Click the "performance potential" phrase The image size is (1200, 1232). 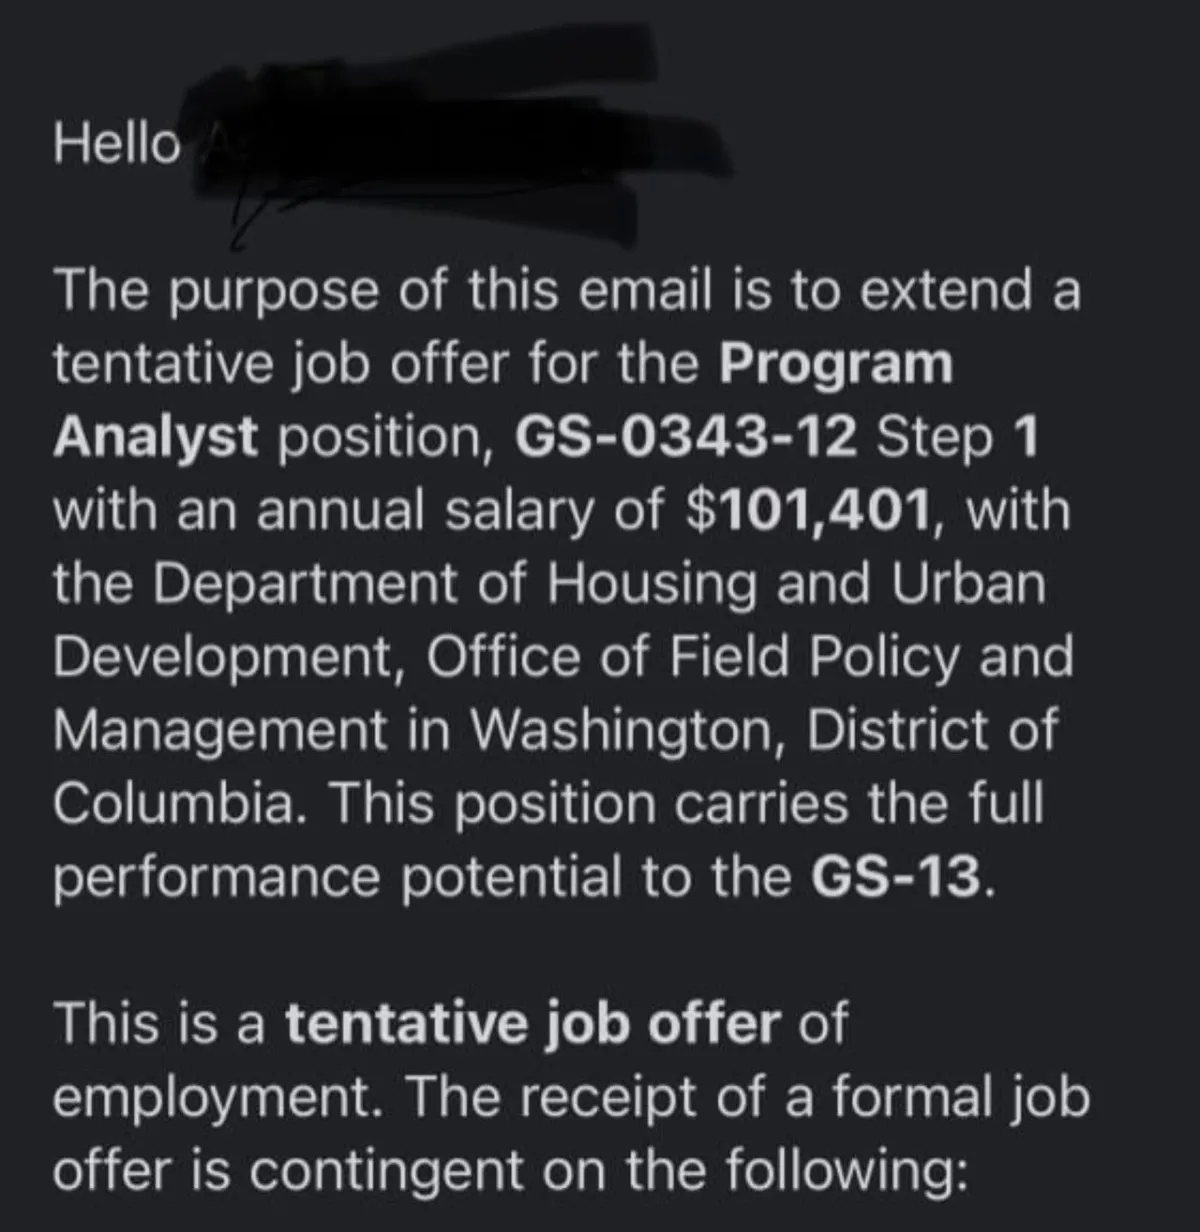(338, 878)
